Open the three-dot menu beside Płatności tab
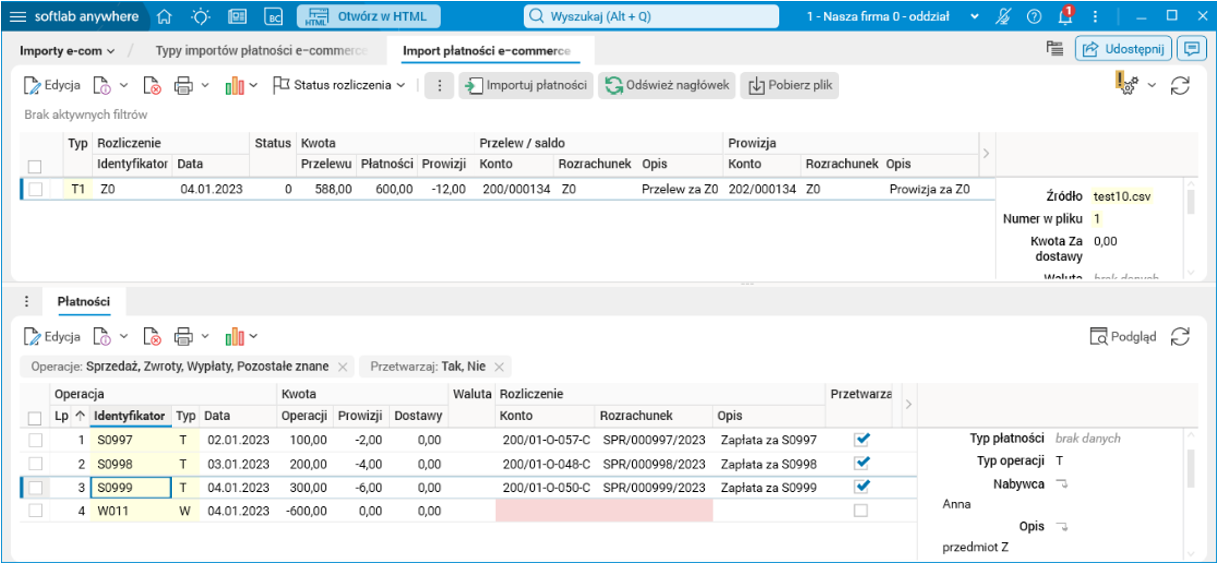The height and width of the screenshot is (563, 1218). [x=27, y=300]
